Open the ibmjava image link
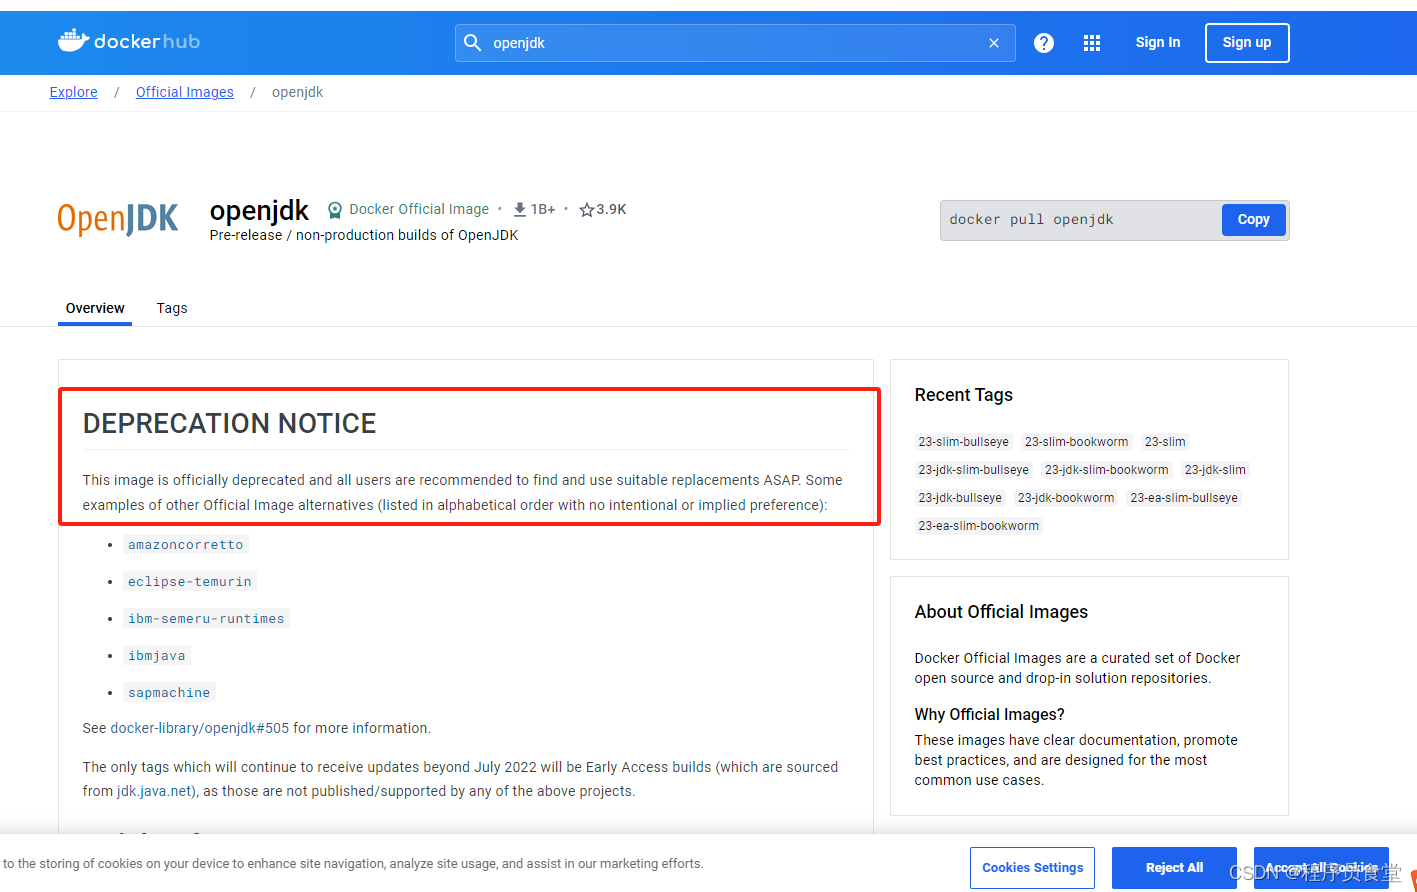This screenshot has height=892, width=1417. pyautogui.click(x=156, y=656)
